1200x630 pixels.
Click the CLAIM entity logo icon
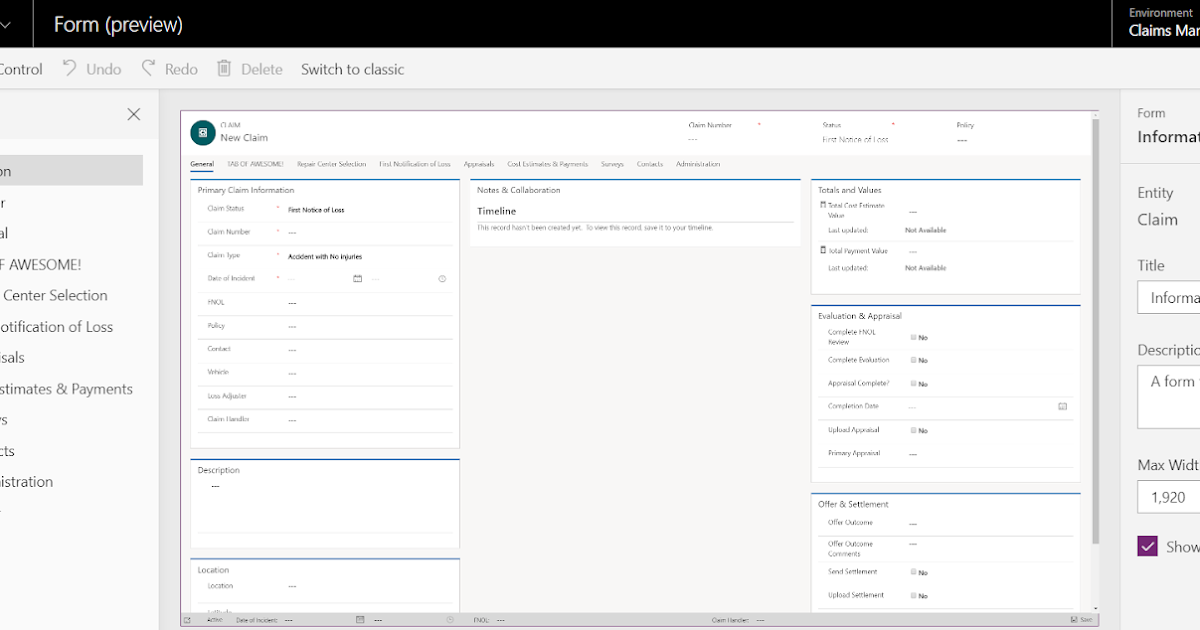[202, 132]
